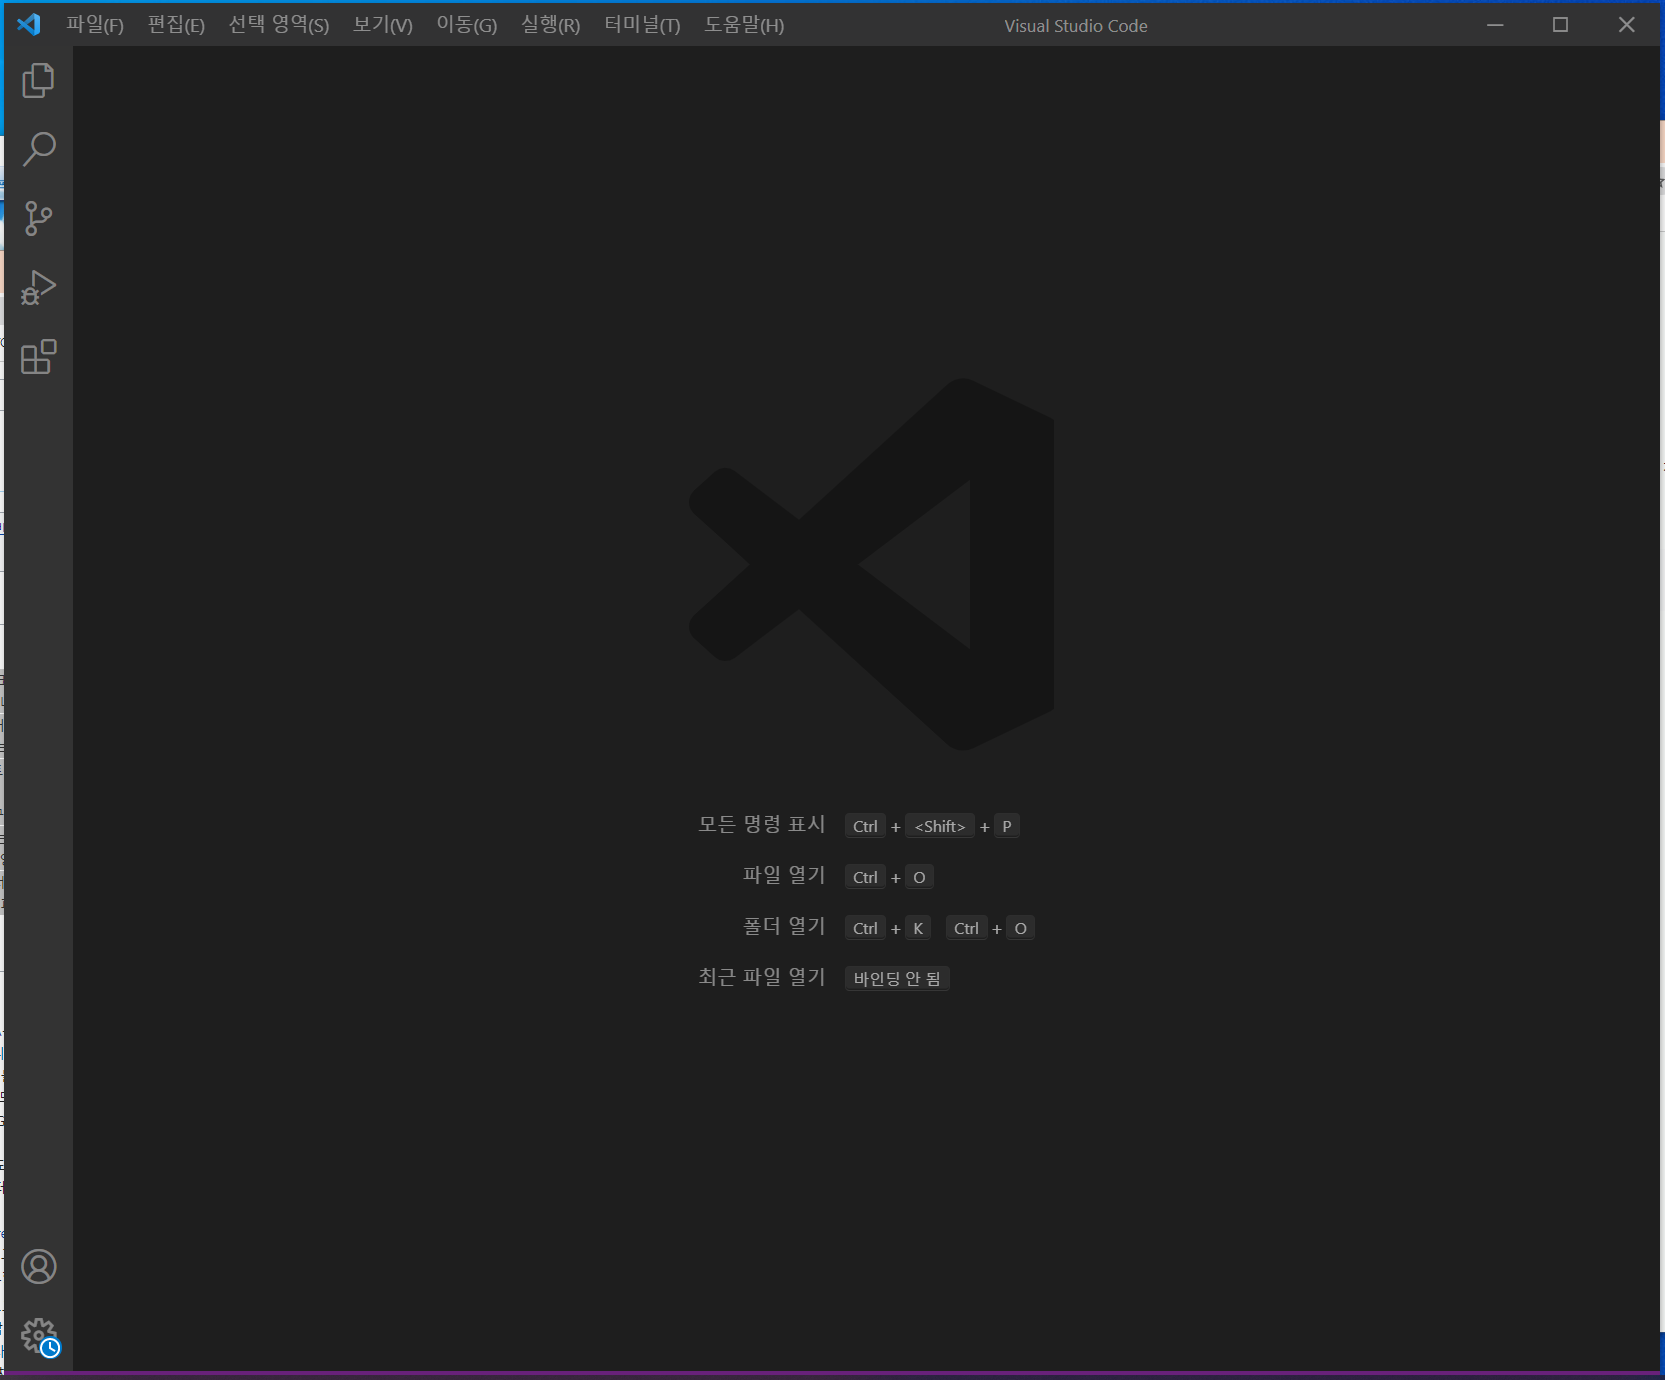Image resolution: width=1665 pixels, height=1380 pixels.
Task: Close the Visual Studio Code window
Action: (1627, 25)
